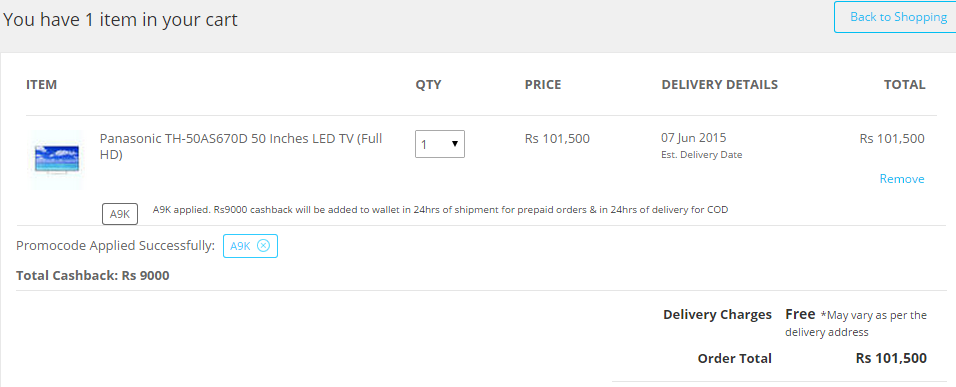The width and height of the screenshot is (956, 387).
Task: Remove the Panasonic TV from cart
Action: click(902, 179)
